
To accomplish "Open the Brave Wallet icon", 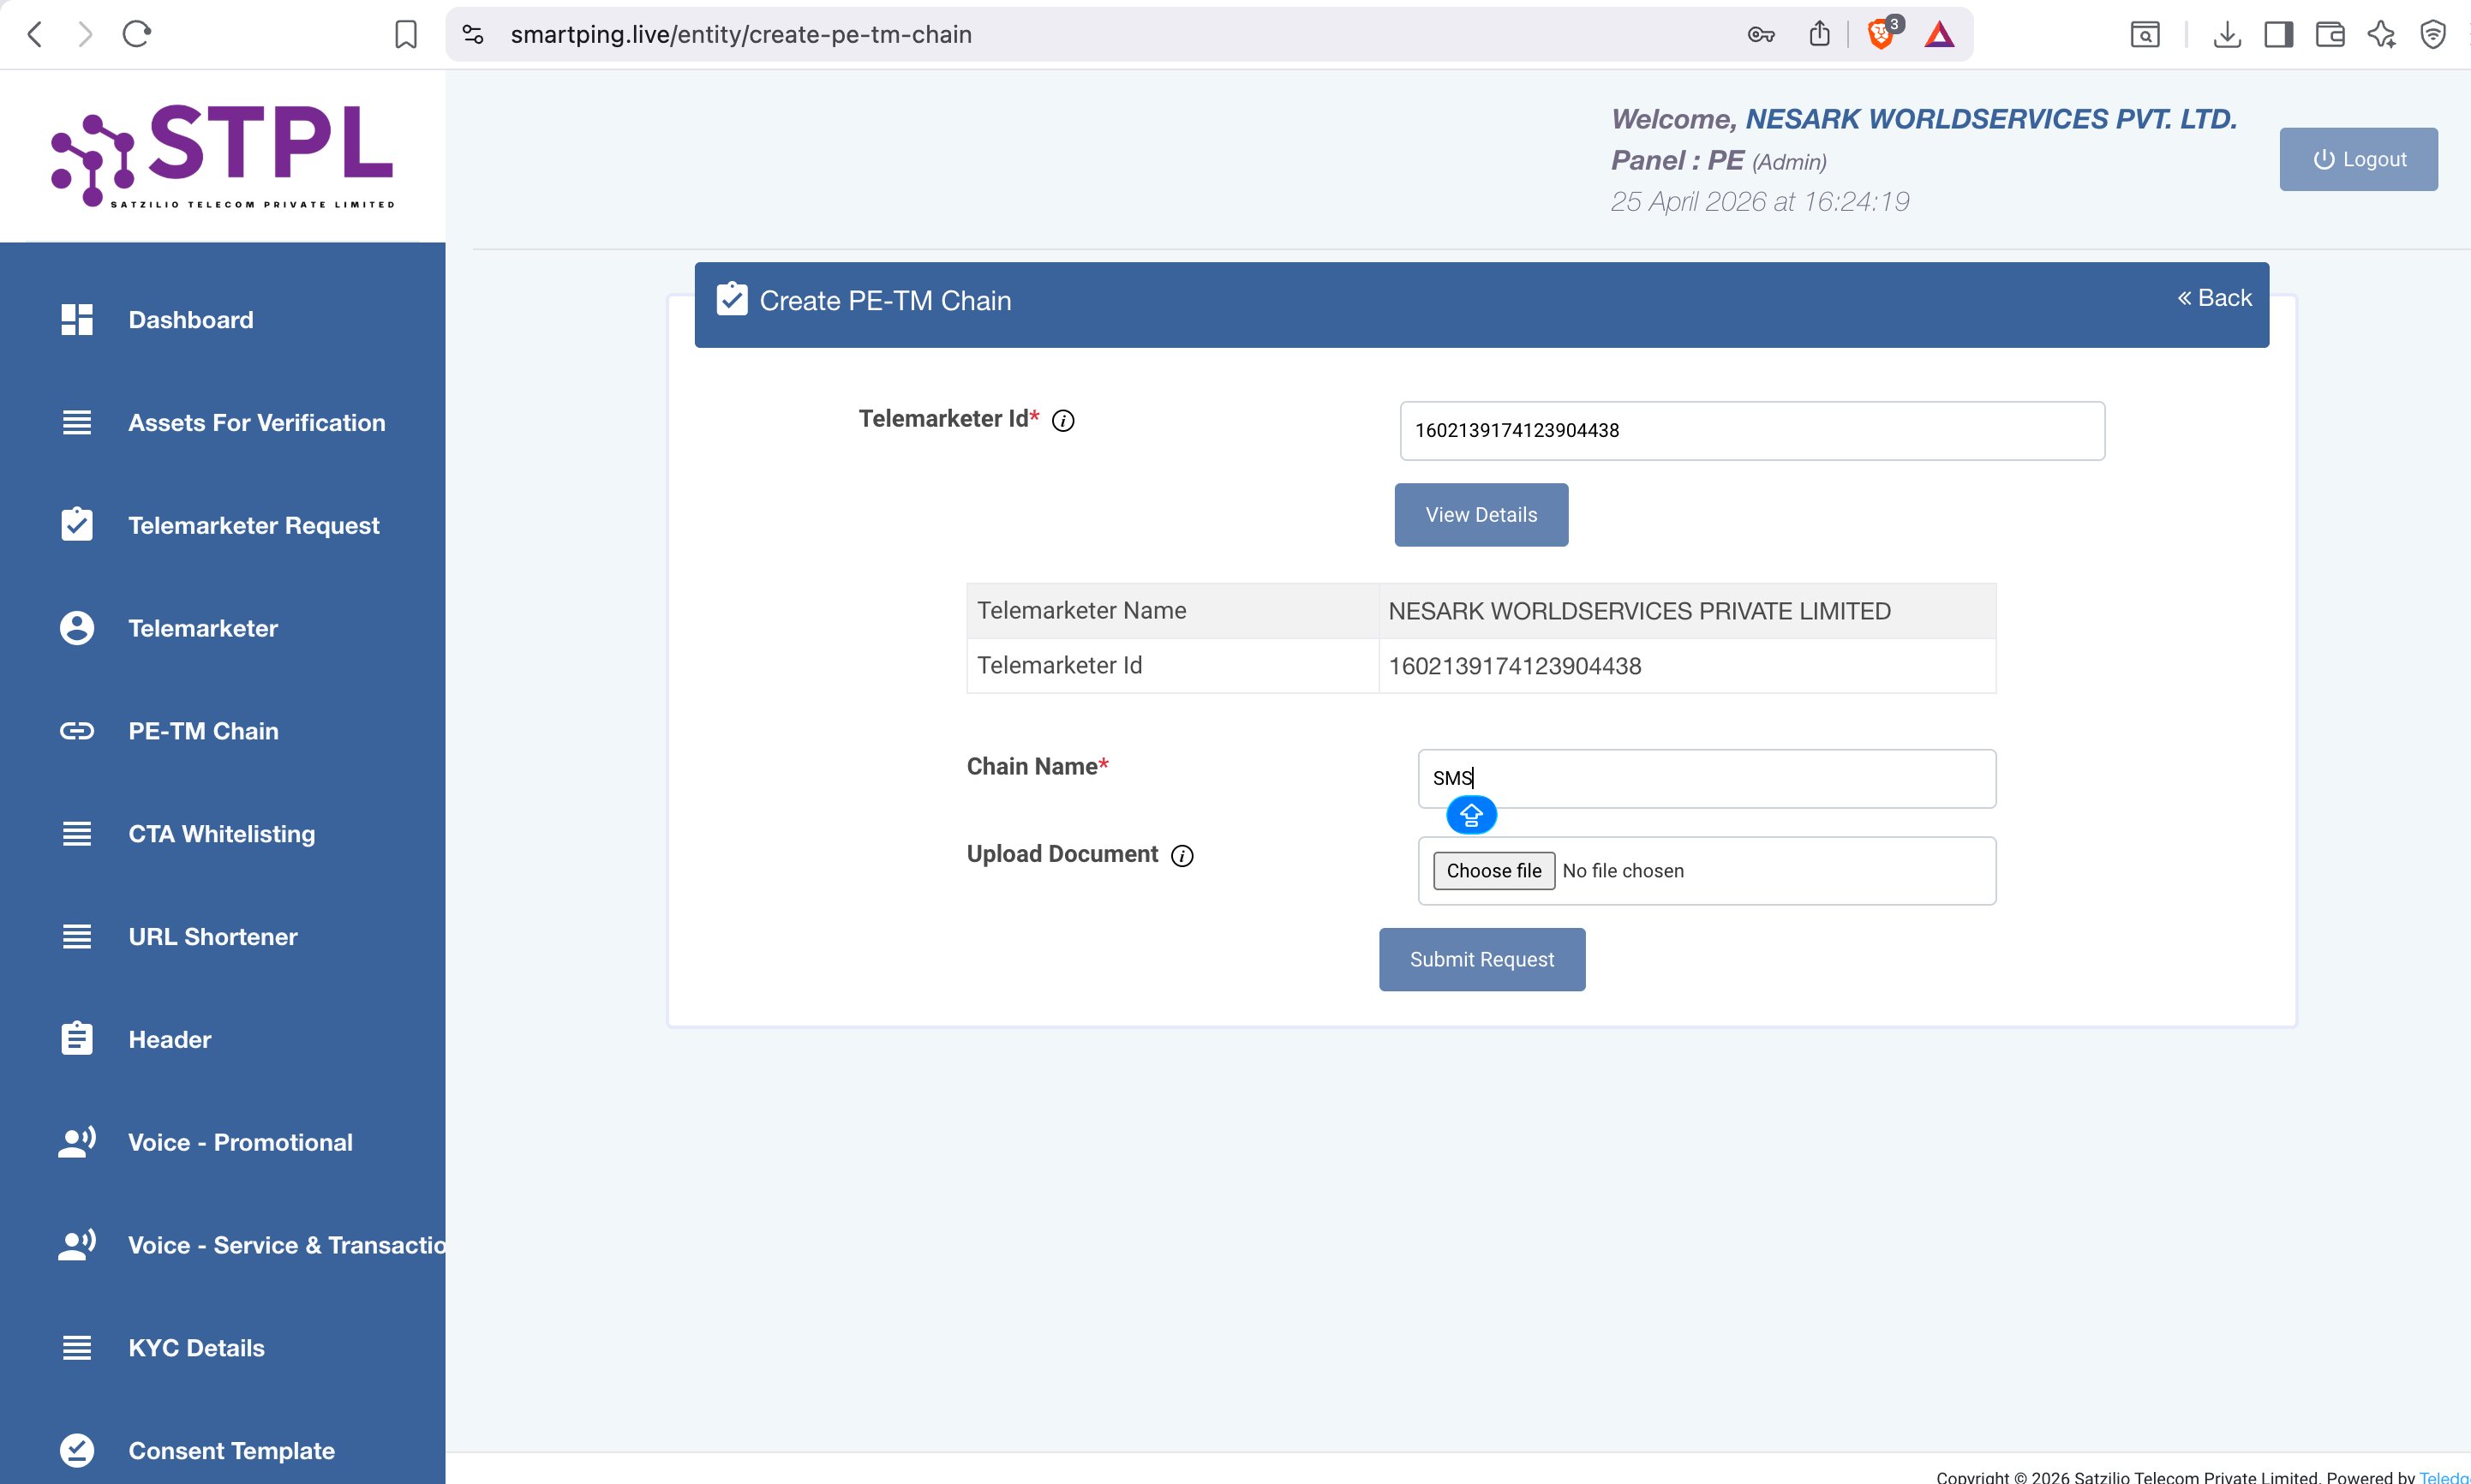I will (2330, 34).
